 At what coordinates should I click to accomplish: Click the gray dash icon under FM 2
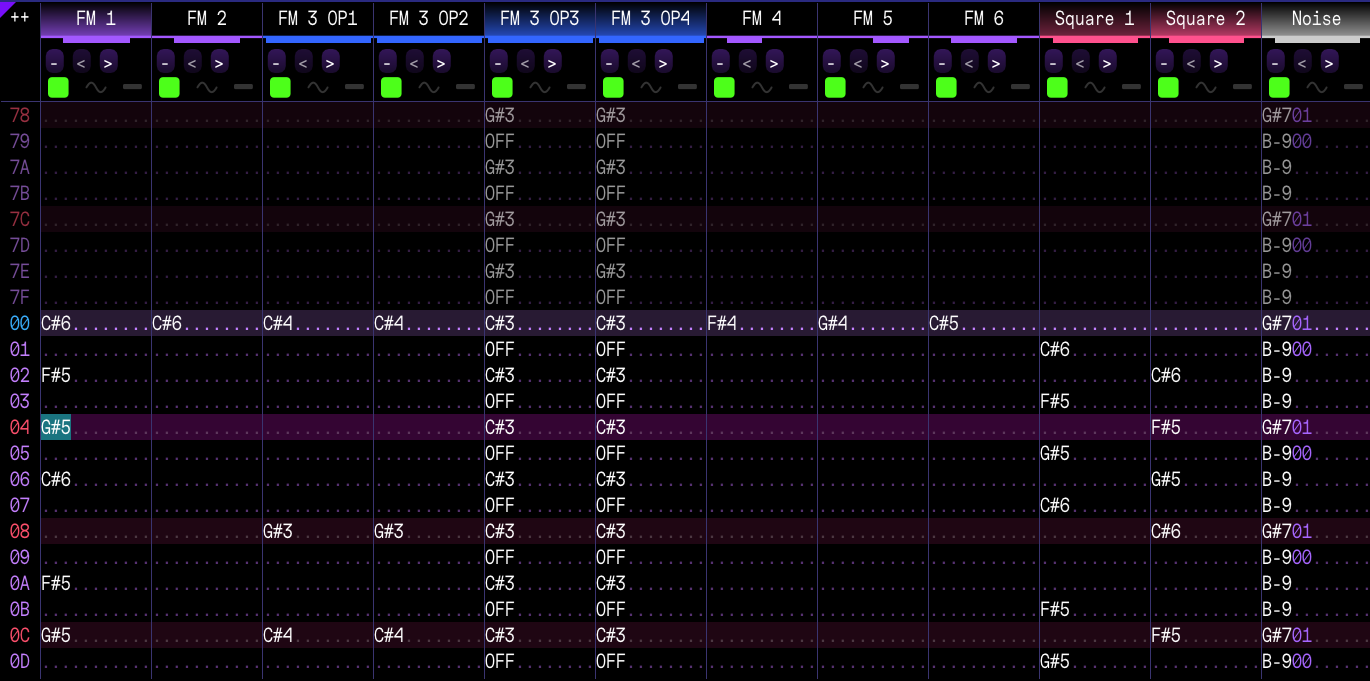point(243,87)
